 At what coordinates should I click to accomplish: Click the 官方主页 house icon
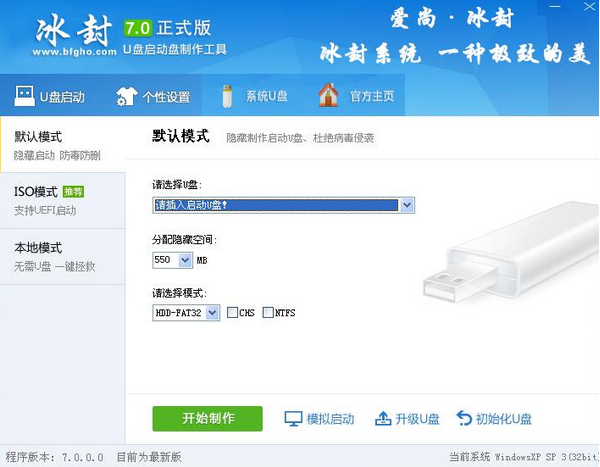[x=328, y=96]
